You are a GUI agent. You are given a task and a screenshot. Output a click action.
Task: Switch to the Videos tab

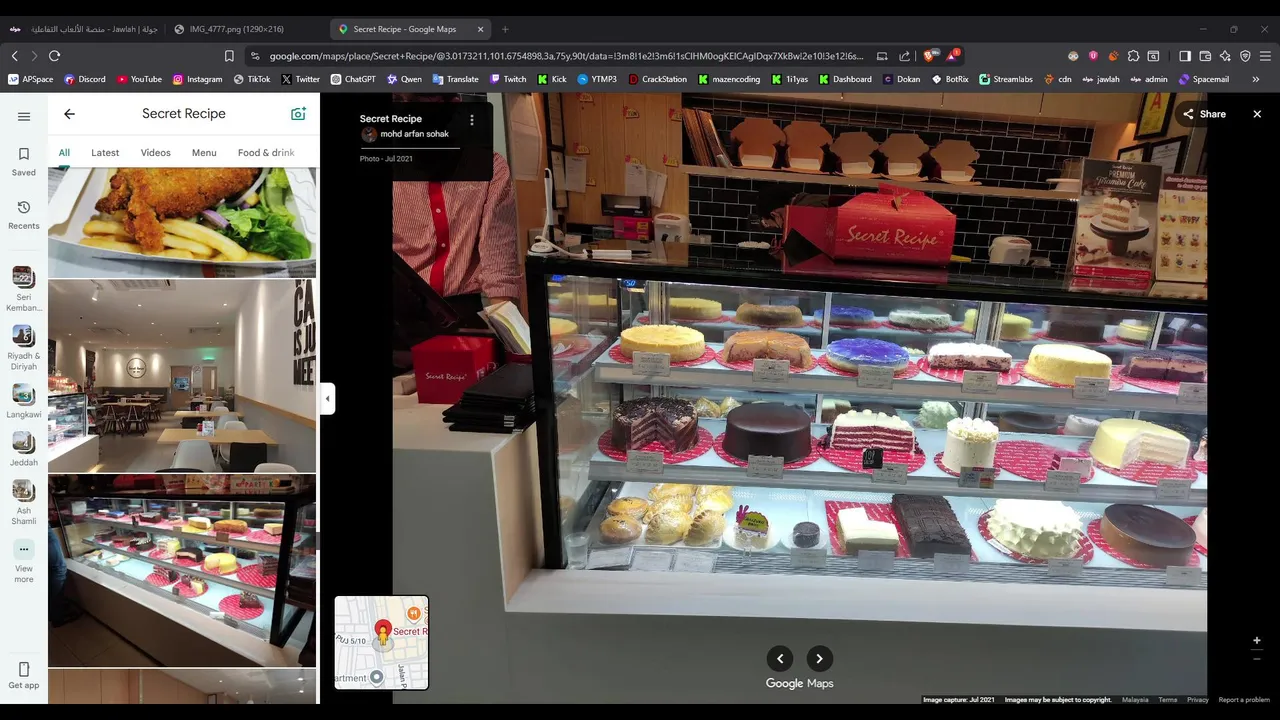(155, 153)
